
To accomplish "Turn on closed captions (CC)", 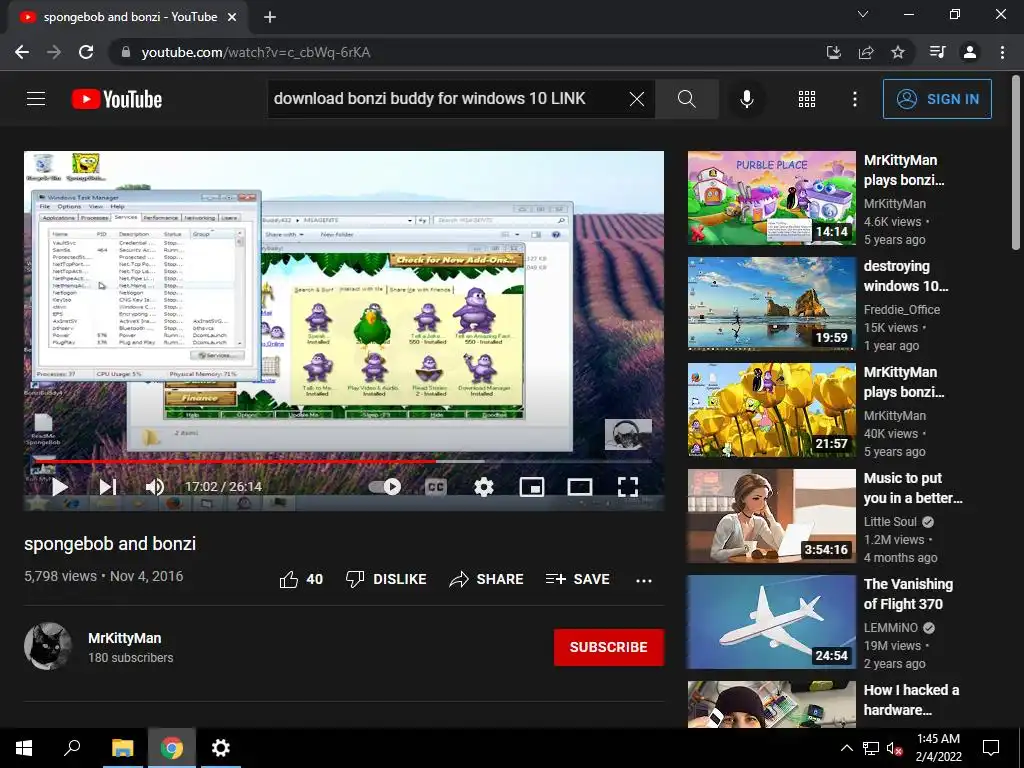I will (436, 487).
